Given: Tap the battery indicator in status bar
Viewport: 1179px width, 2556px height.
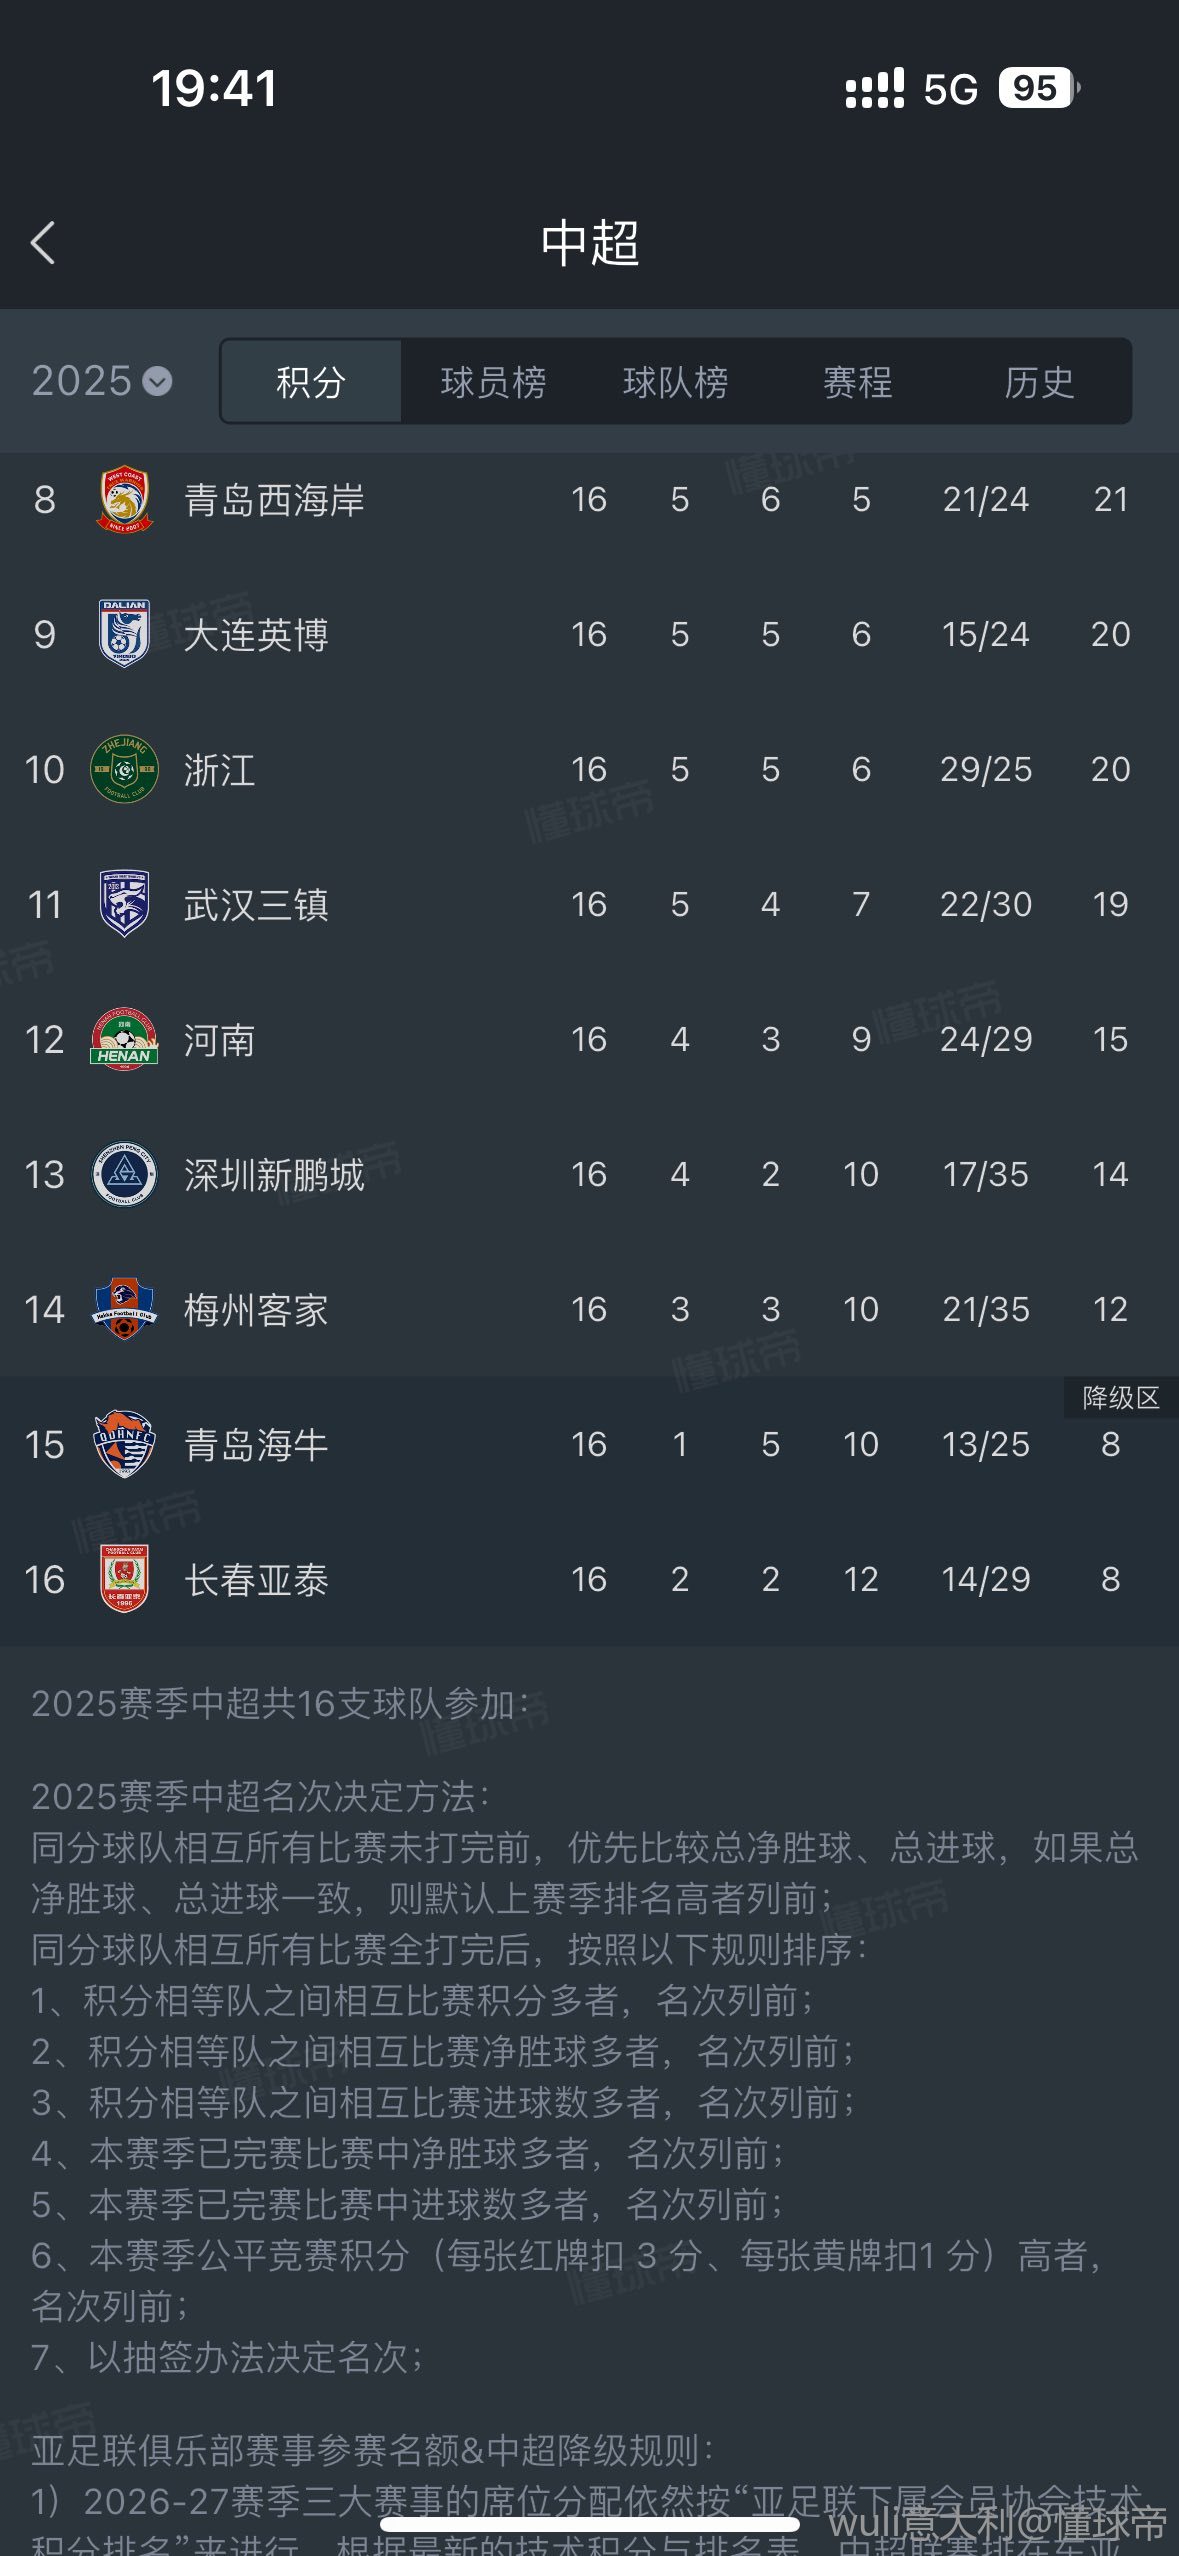Looking at the screenshot, I should pyautogui.click(x=1038, y=88).
